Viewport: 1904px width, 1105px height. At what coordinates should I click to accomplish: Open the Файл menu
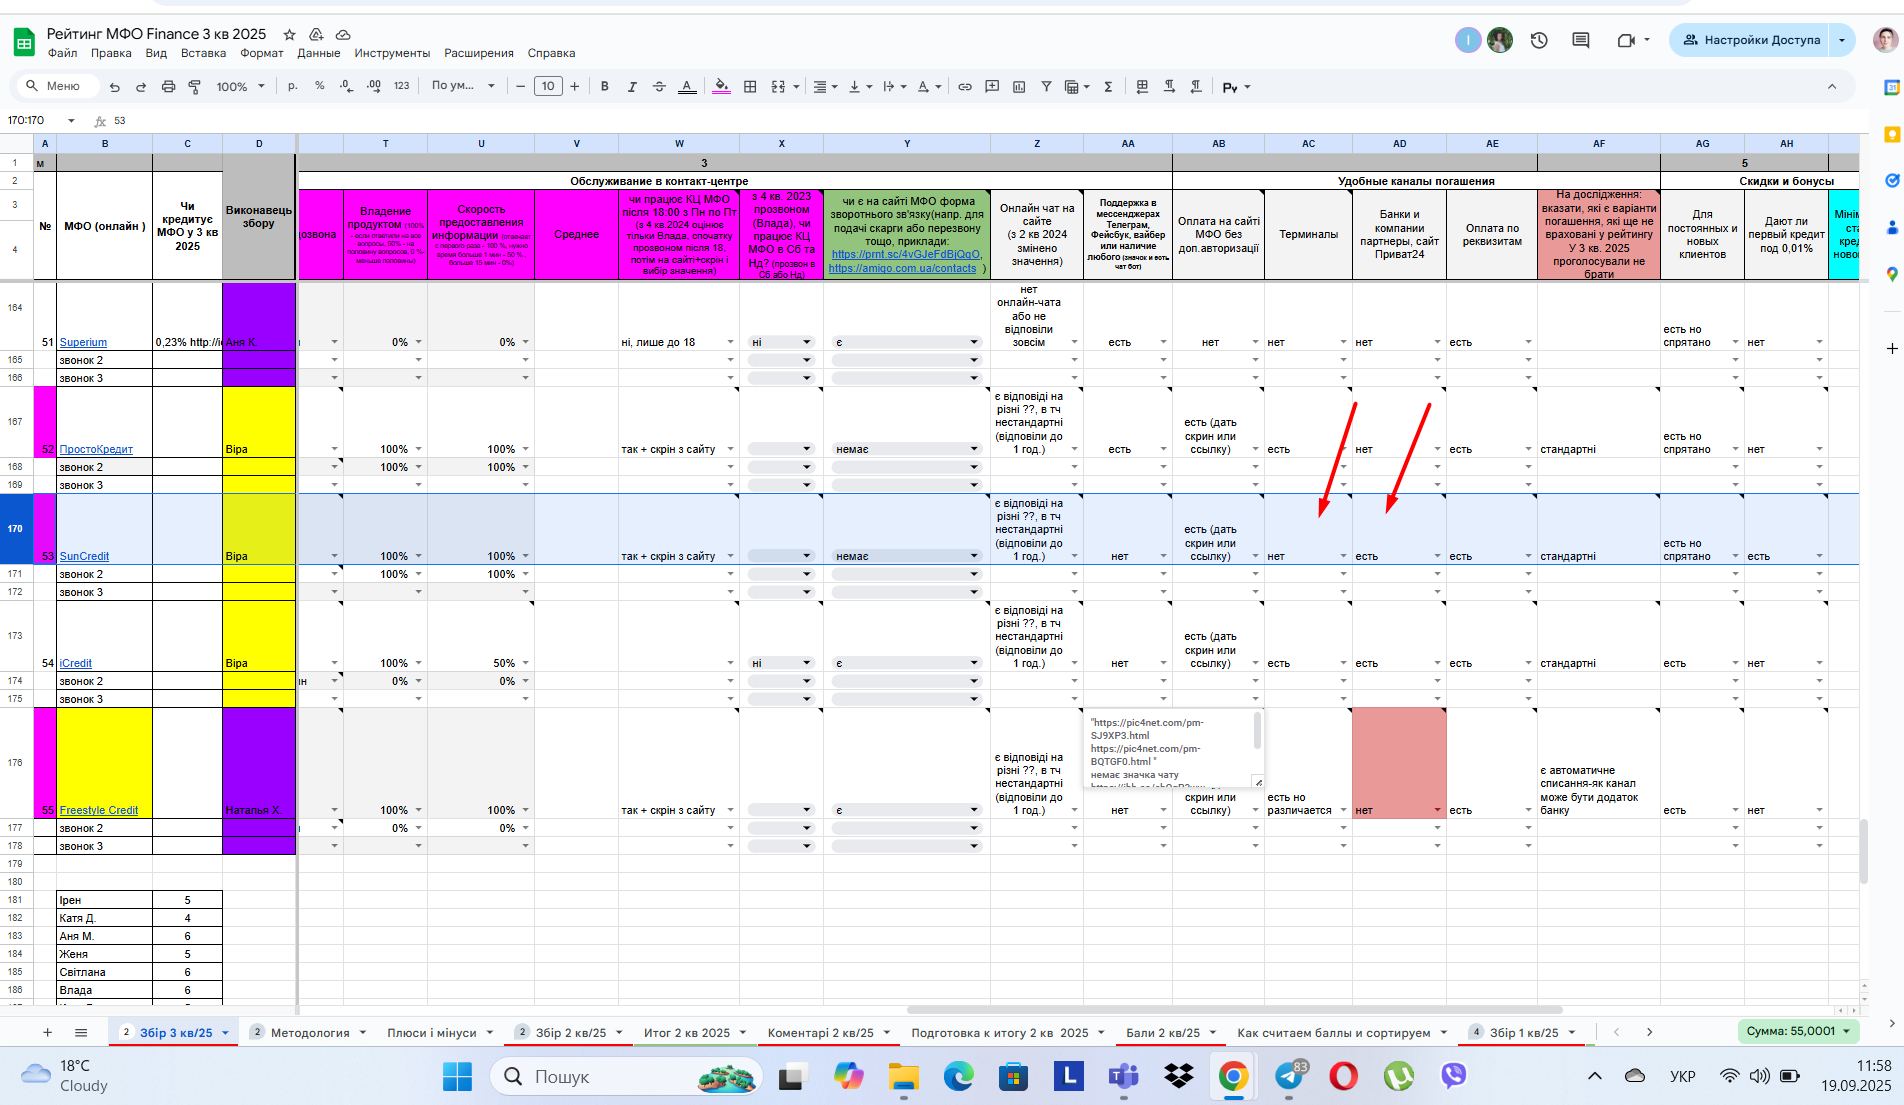click(x=62, y=53)
